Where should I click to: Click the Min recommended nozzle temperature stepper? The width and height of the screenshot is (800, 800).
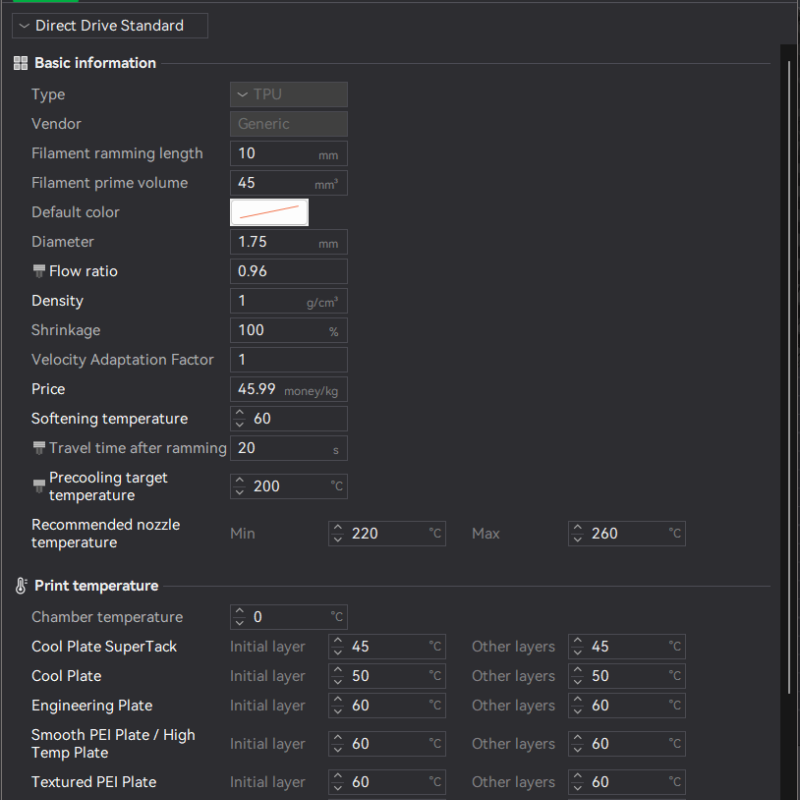(338, 534)
